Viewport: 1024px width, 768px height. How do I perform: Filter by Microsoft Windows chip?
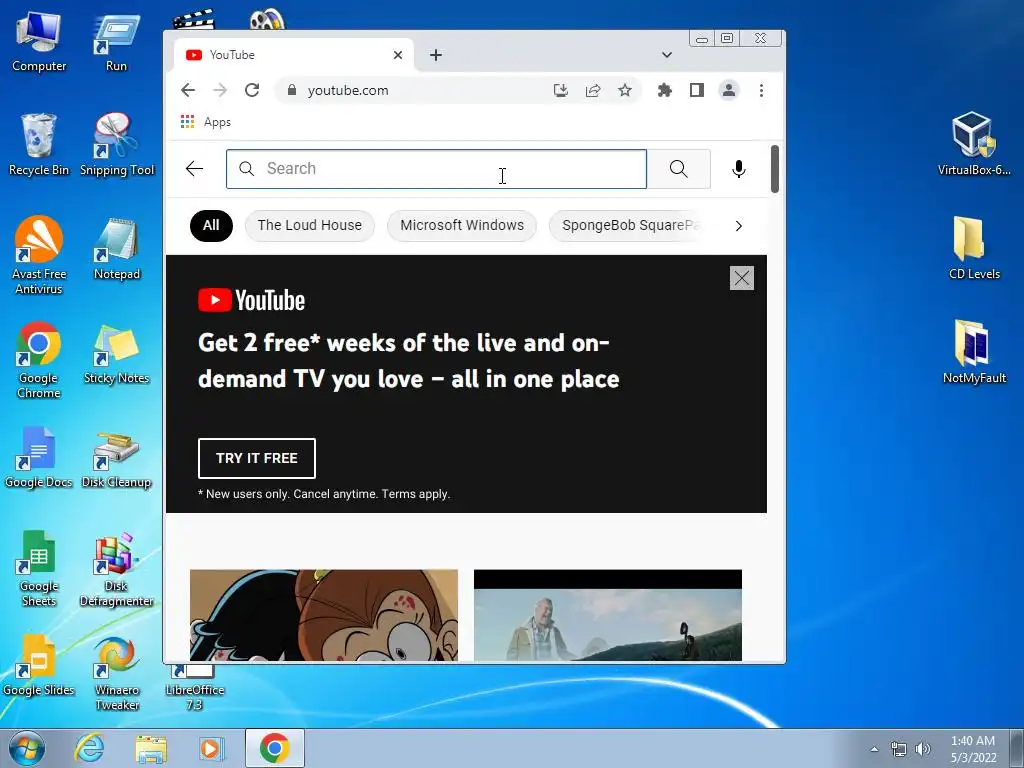(462, 225)
